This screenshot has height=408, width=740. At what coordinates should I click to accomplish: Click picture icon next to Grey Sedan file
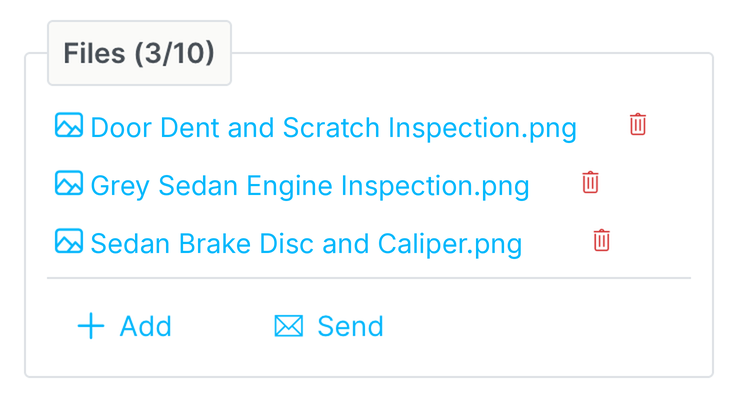[69, 183]
